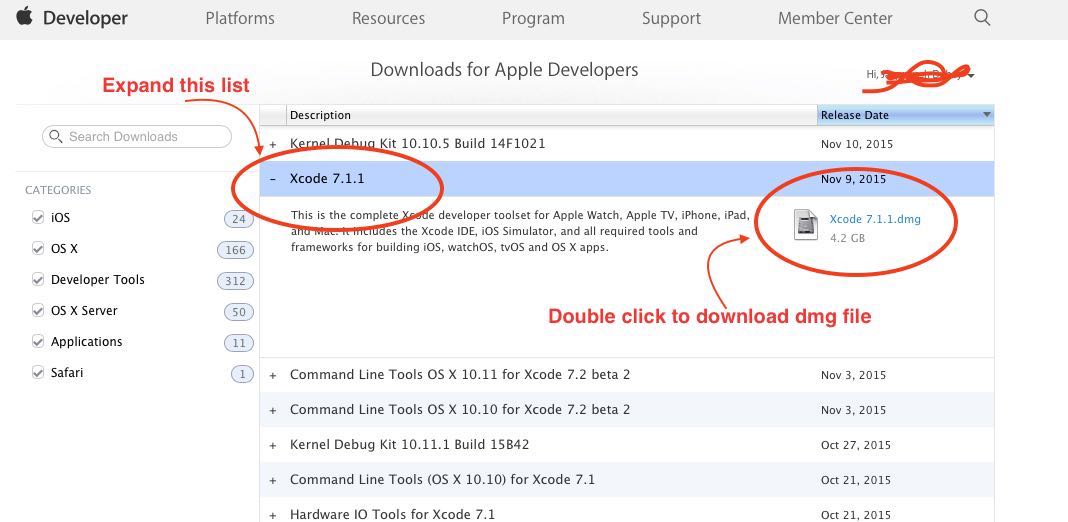Click the Xcode 7.1.1 dmg file icon

(x=806, y=224)
